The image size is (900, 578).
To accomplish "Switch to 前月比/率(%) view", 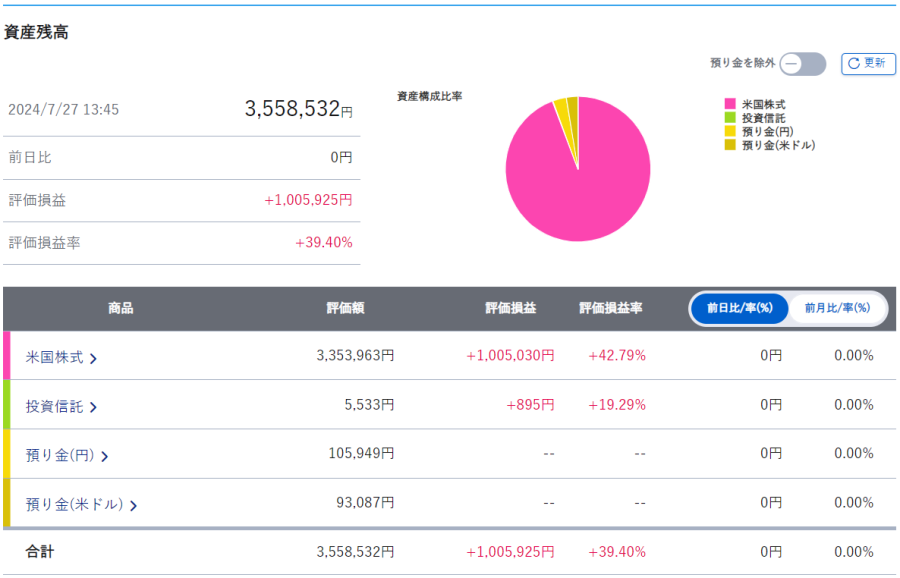I will pos(837,308).
